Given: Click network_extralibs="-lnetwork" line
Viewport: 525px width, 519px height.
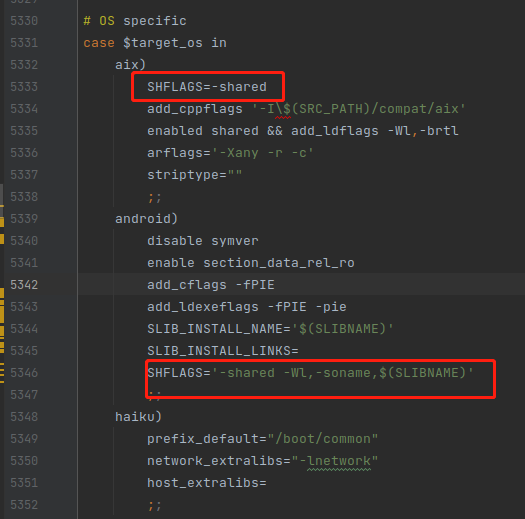Looking at the screenshot, I should [263, 461].
